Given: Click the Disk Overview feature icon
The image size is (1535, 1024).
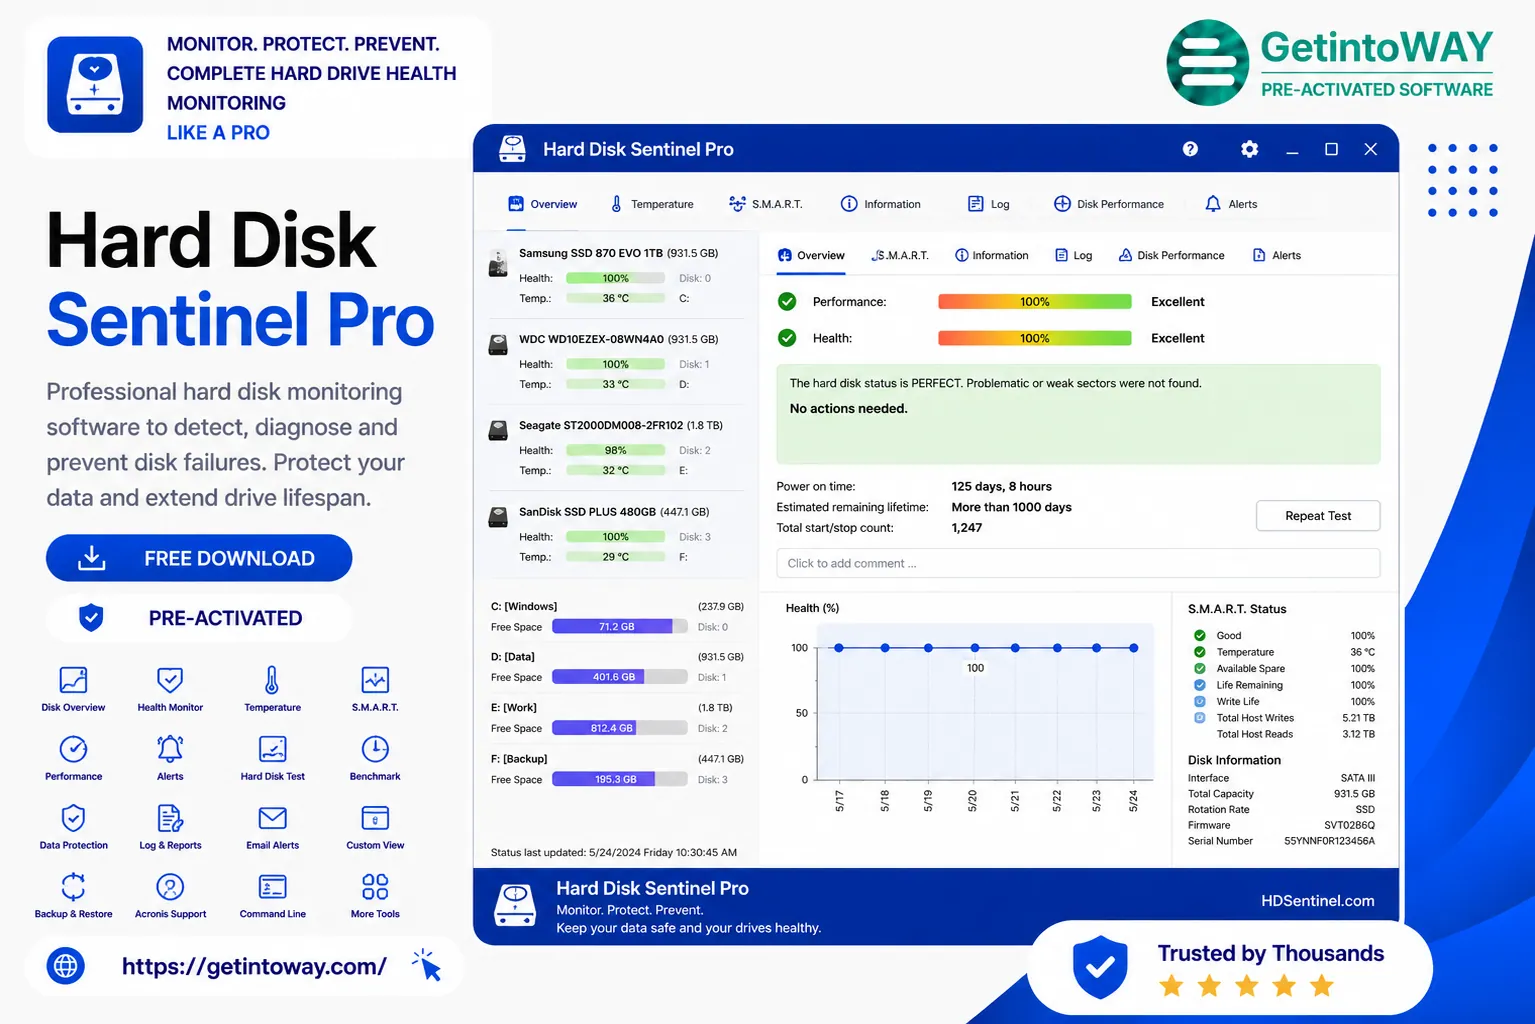Looking at the screenshot, I should [73, 680].
